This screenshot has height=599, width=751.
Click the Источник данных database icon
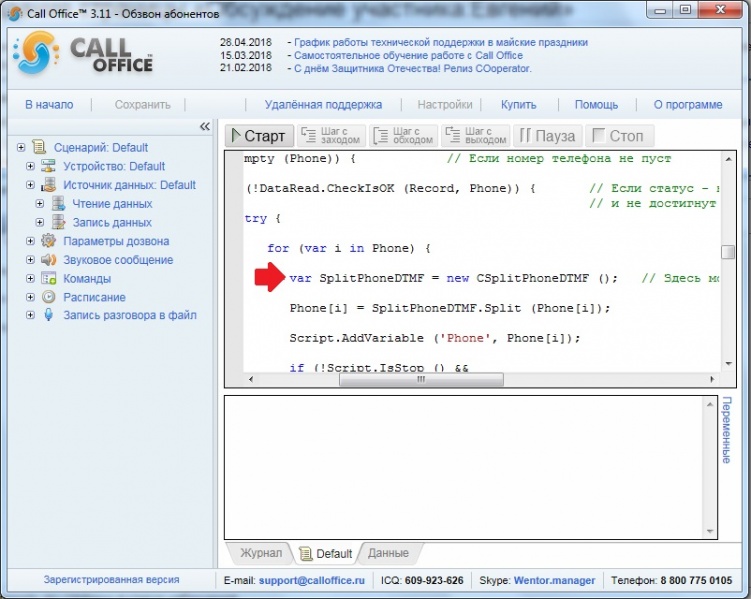(x=48, y=185)
